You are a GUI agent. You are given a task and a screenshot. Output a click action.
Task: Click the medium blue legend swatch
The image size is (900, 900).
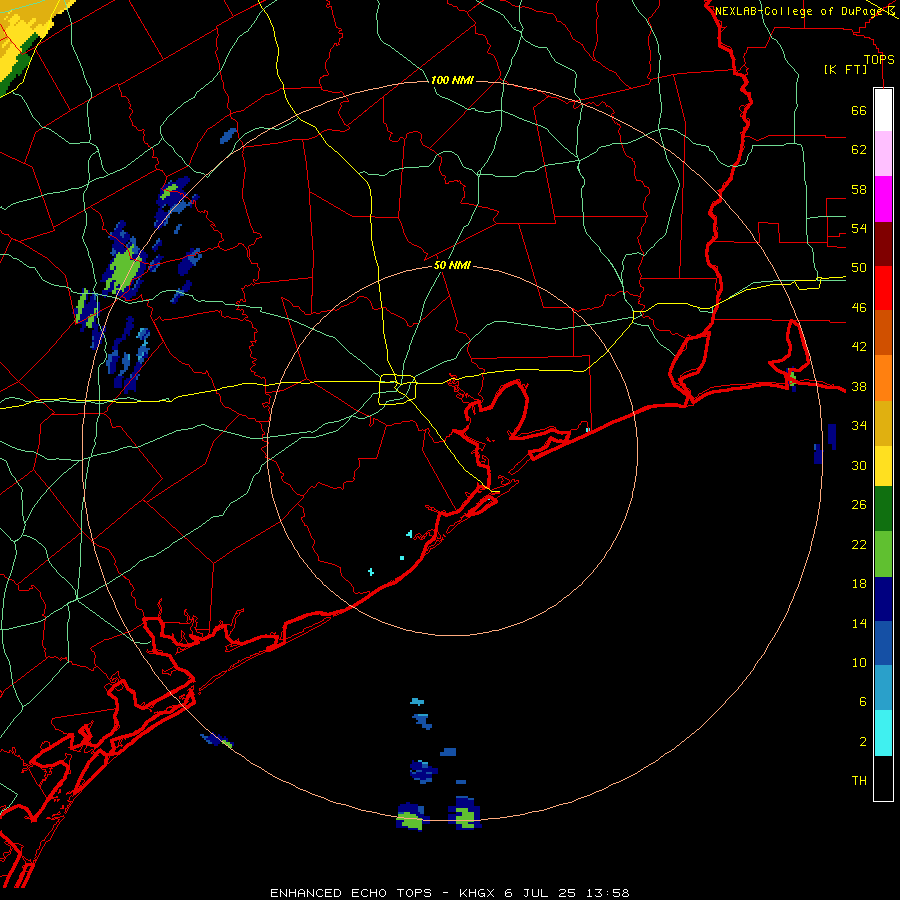click(883, 643)
